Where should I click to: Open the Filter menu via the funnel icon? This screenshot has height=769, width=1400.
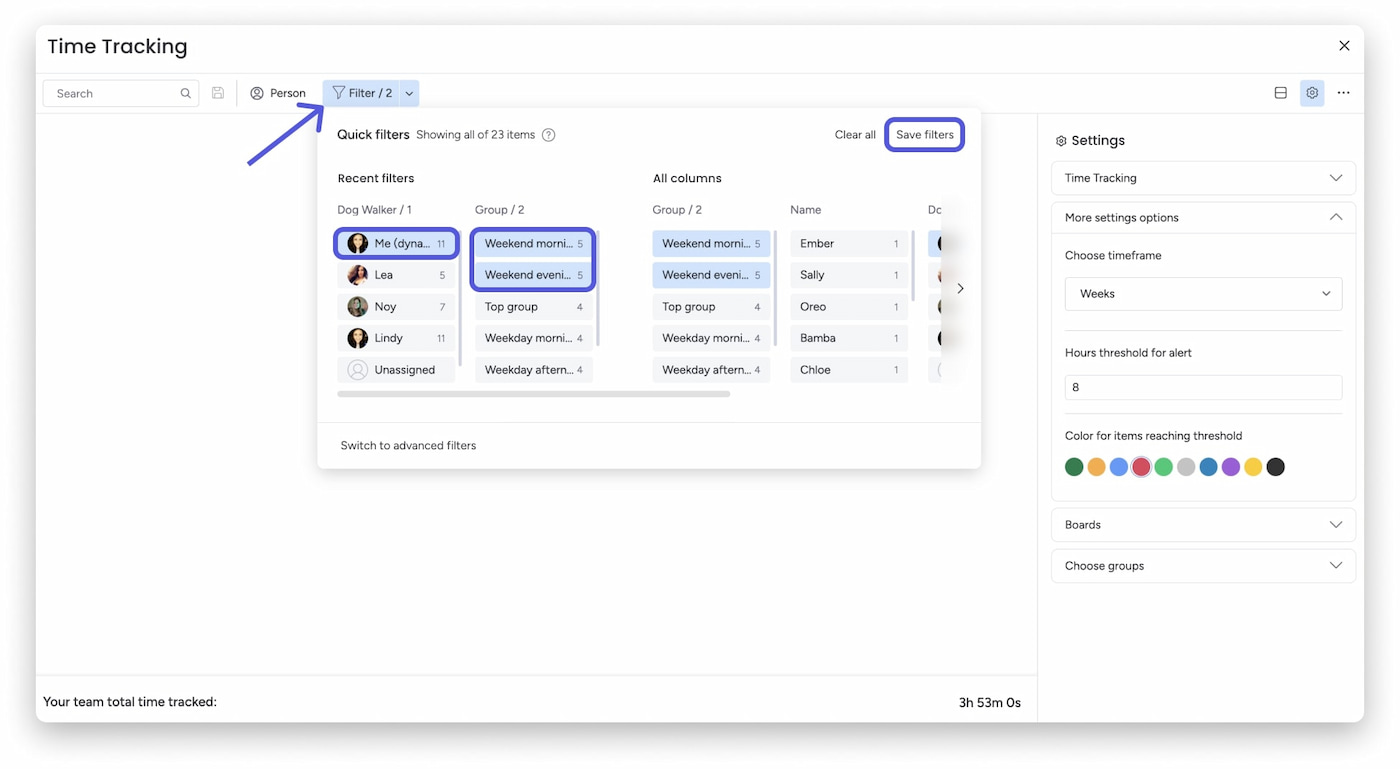(339, 92)
